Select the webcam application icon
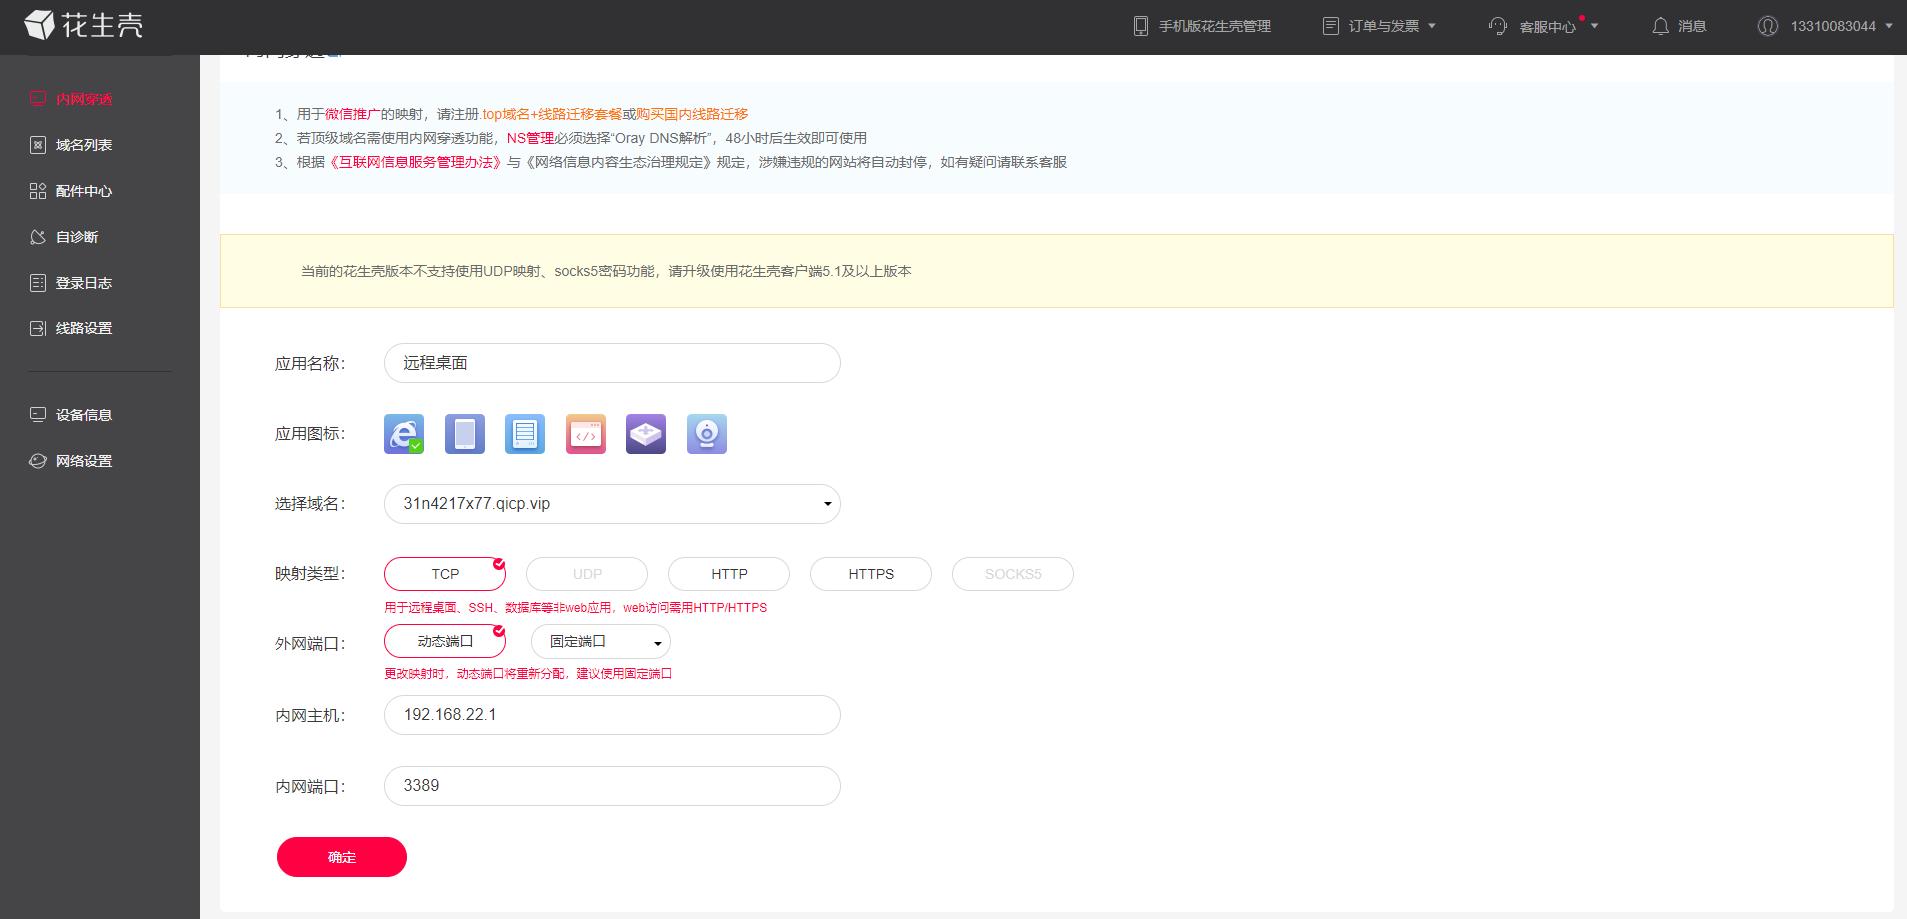Screen dimensions: 1907x919 pos(706,433)
